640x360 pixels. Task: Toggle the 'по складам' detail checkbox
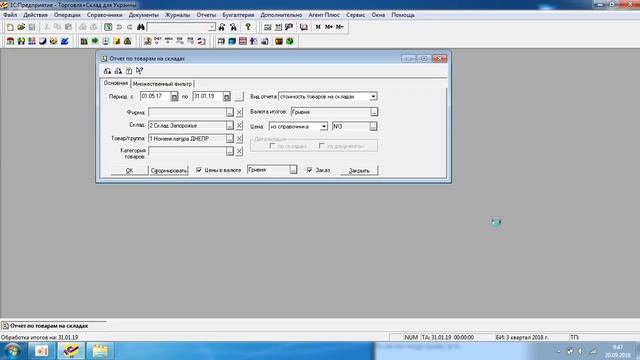pyautogui.click(x=272, y=146)
